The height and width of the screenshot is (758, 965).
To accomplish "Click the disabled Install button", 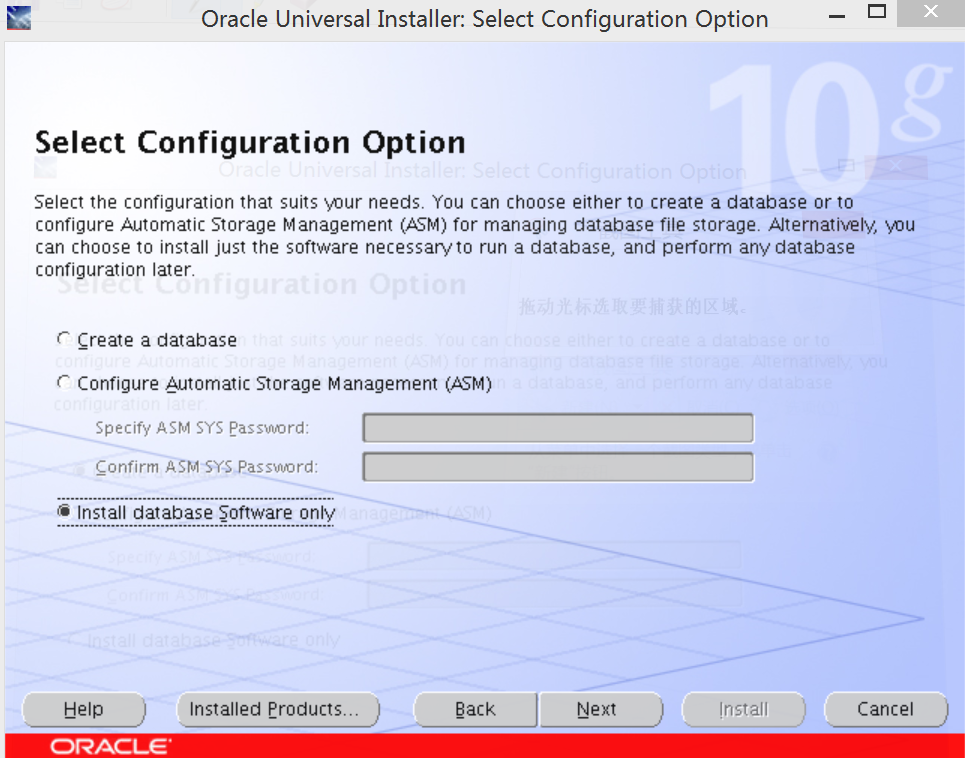I will pos(743,709).
